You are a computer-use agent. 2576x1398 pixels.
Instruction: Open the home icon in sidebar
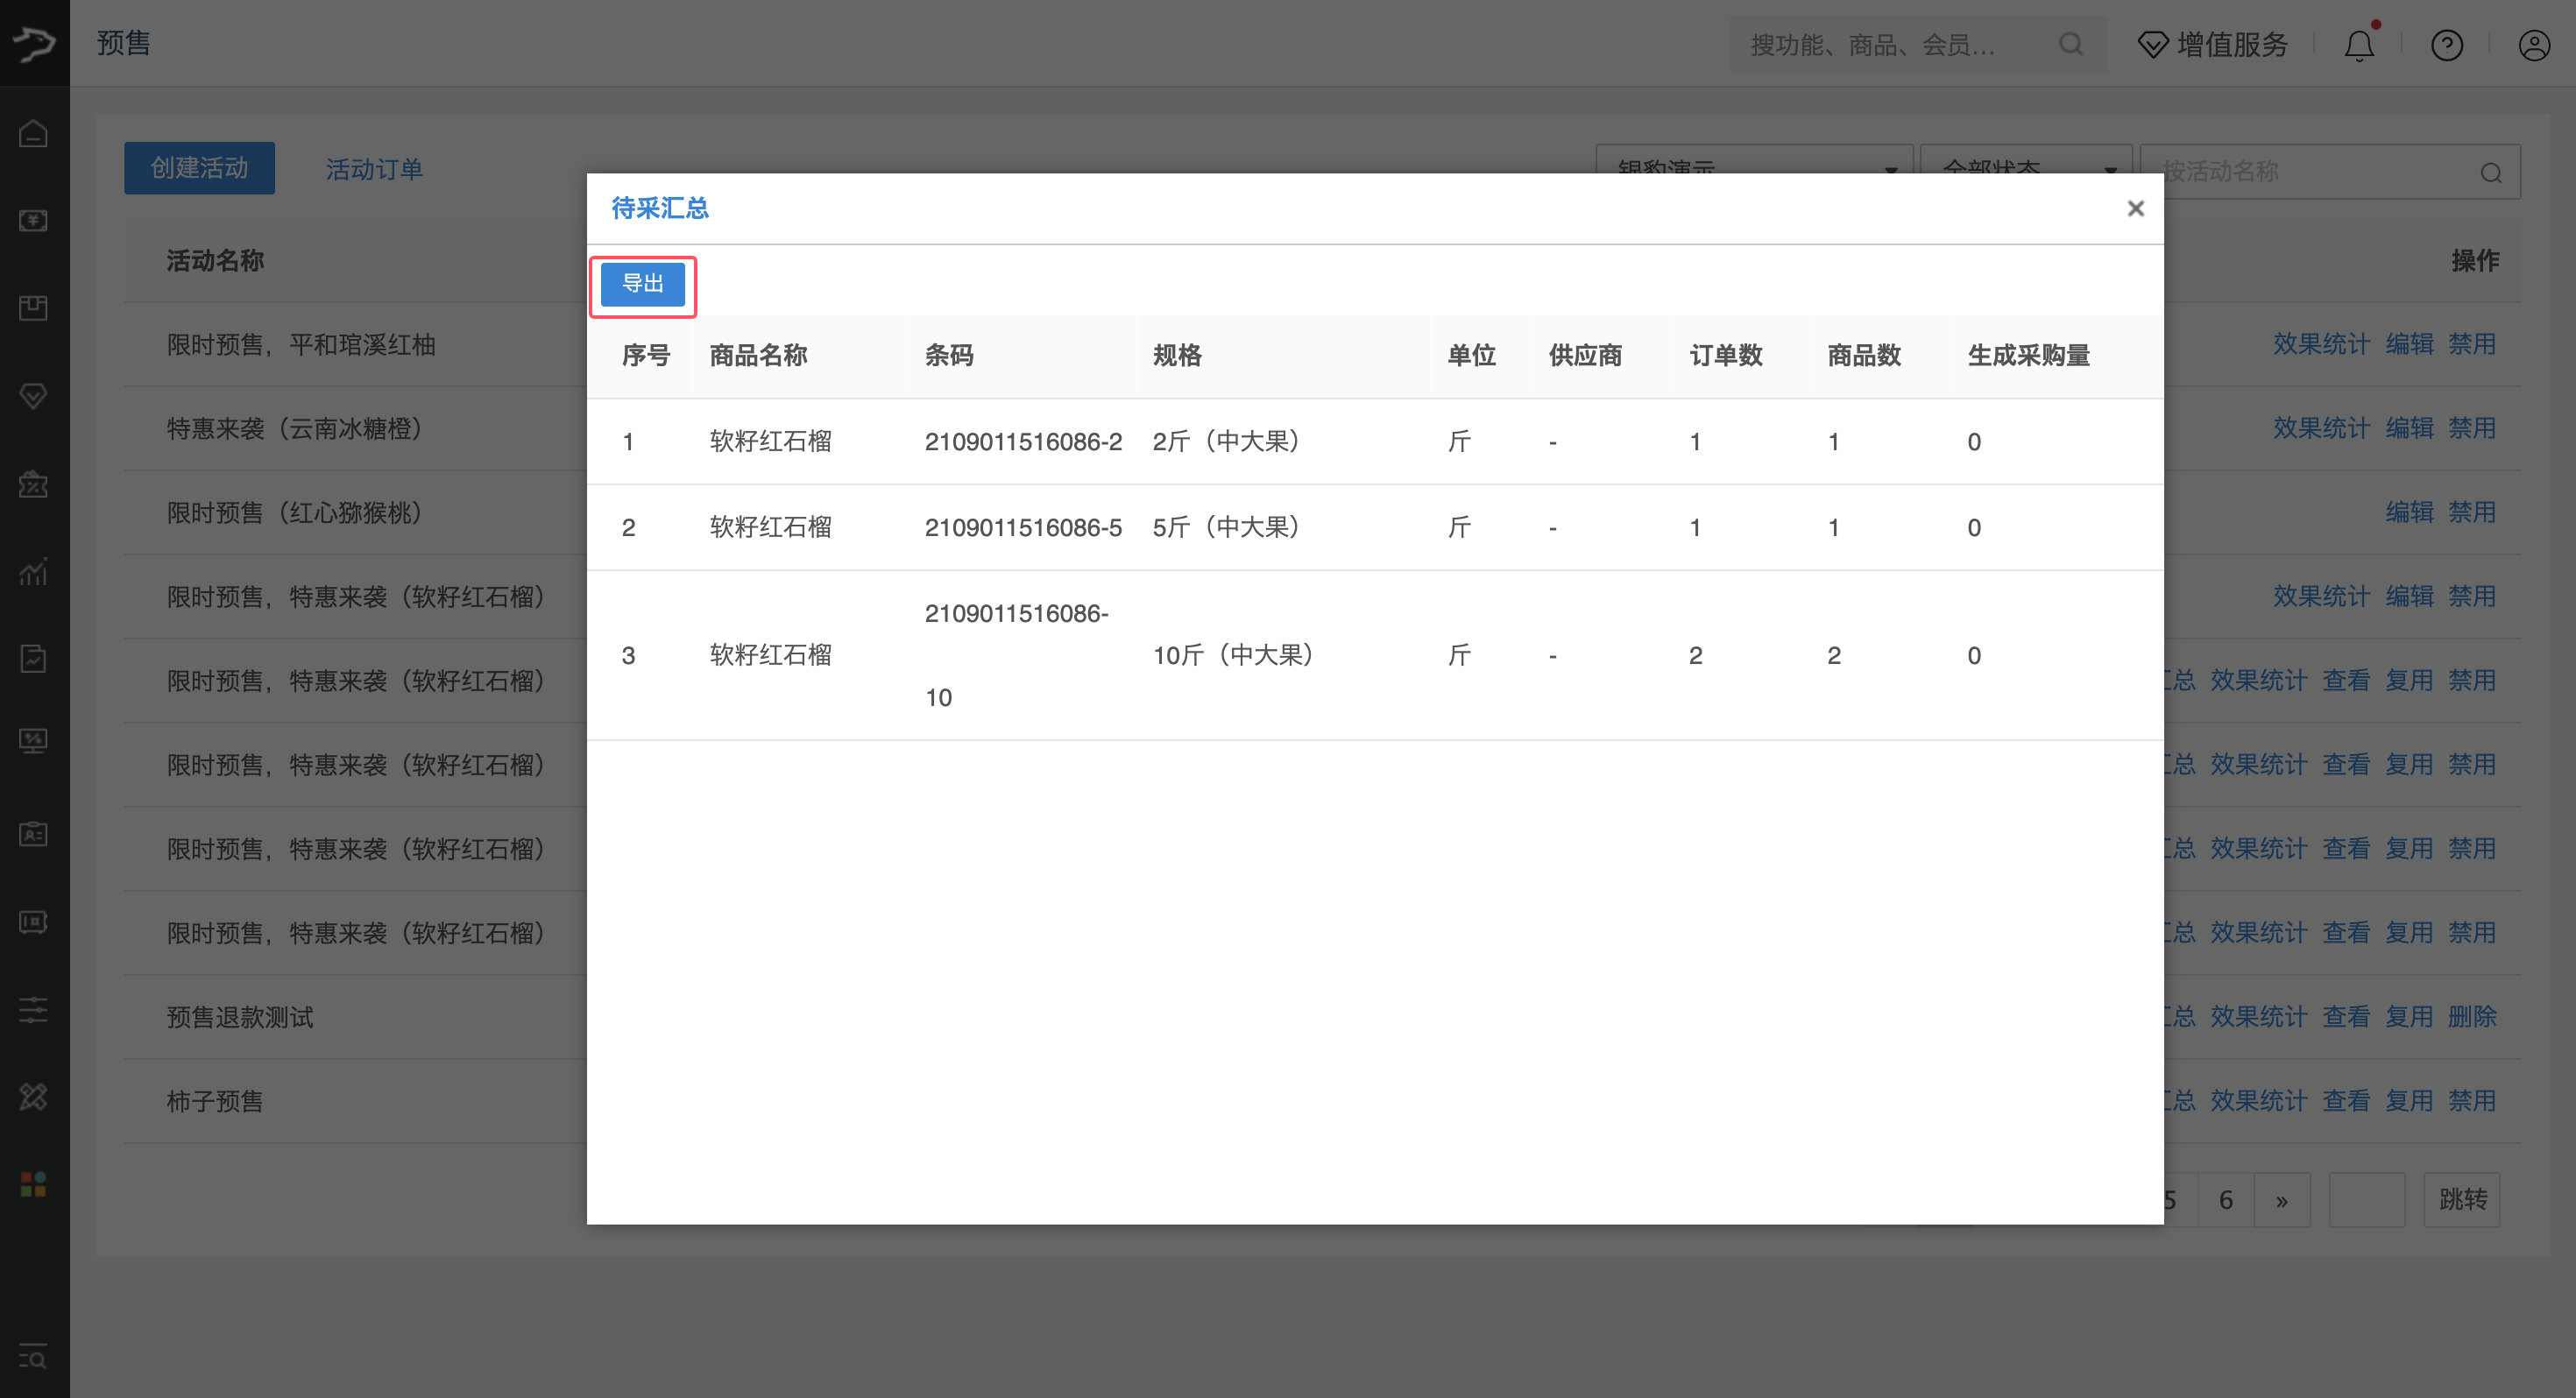click(x=34, y=133)
